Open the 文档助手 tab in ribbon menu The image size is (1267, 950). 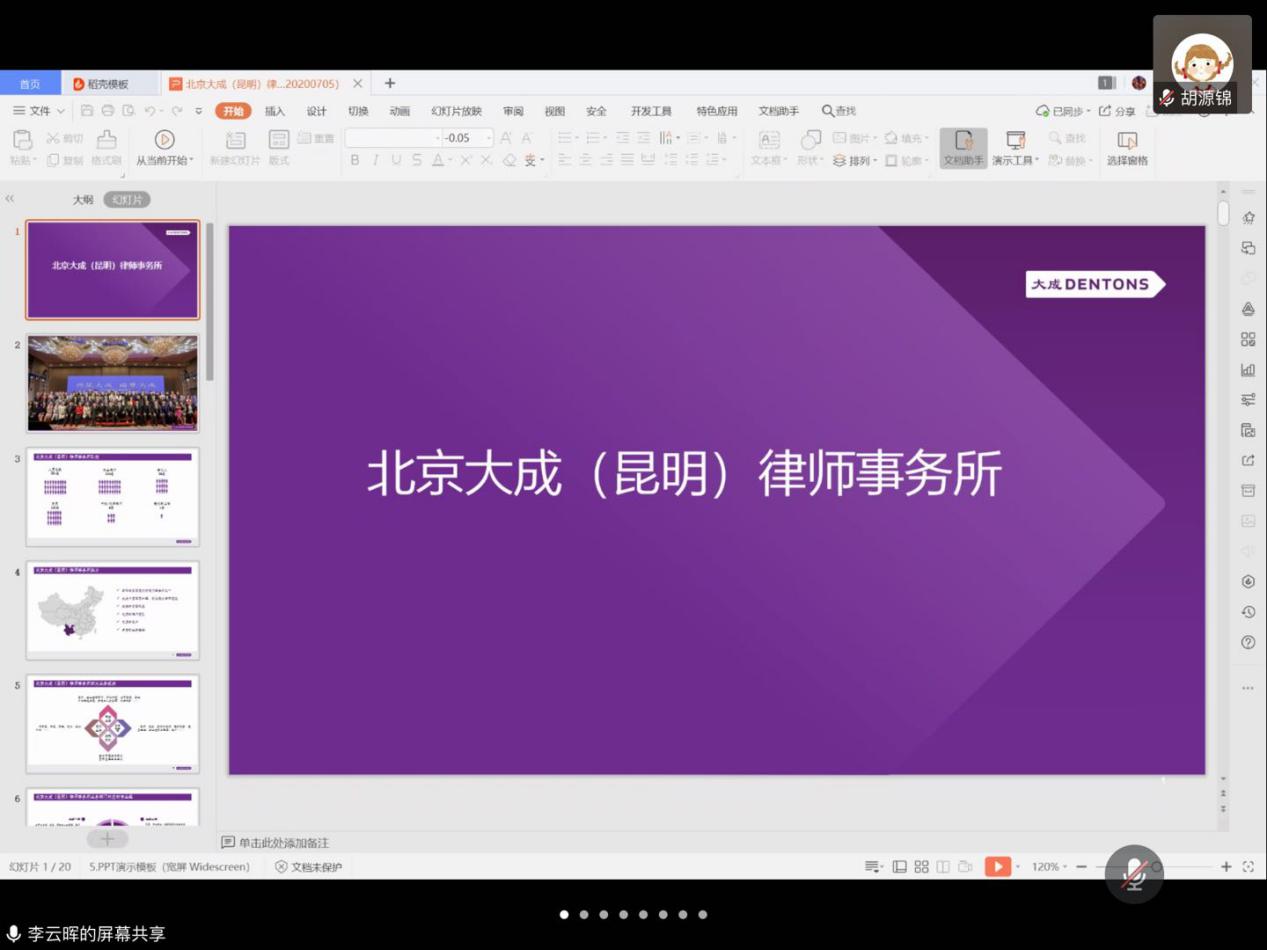click(779, 111)
